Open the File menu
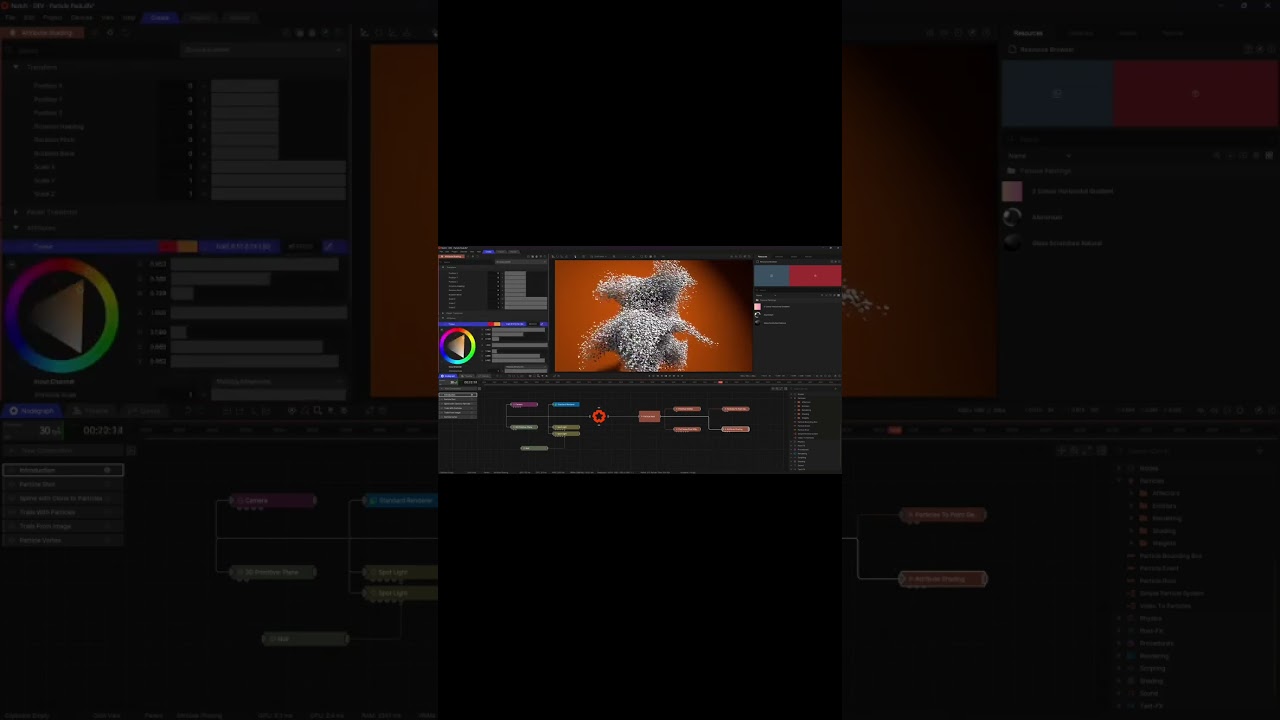1280x720 pixels. pos(10,18)
